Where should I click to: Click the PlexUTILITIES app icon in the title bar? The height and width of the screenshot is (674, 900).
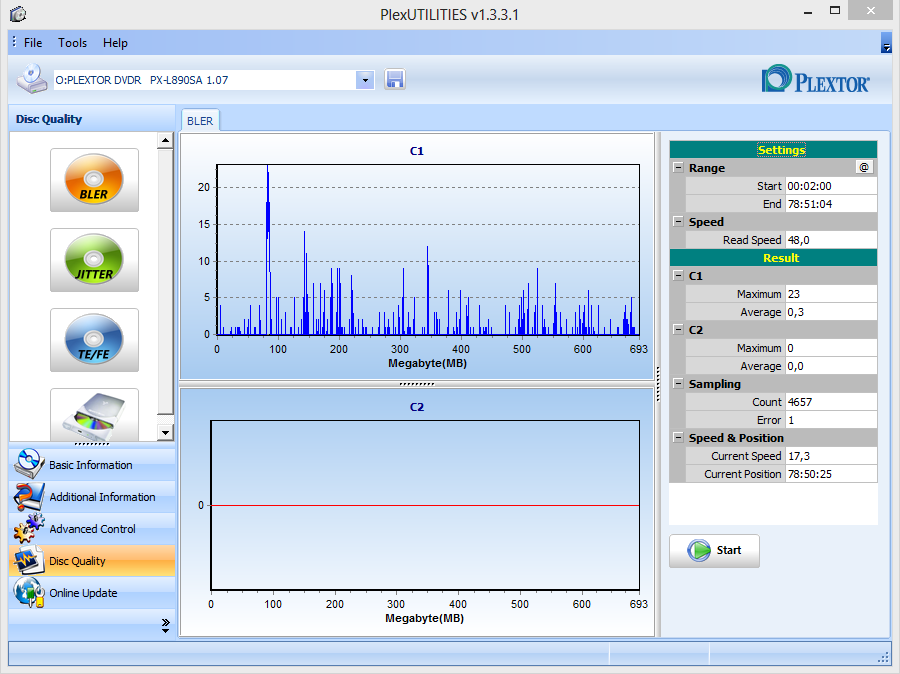pyautogui.click(x=18, y=14)
